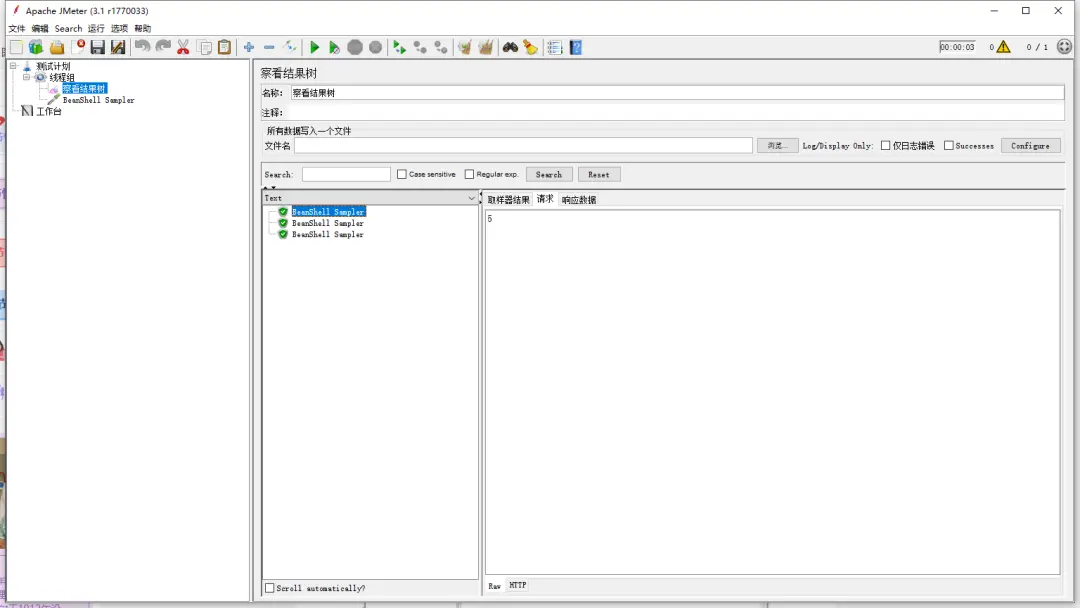Select the first BeanShell Sampler result
1080x608 pixels.
click(x=328, y=211)
